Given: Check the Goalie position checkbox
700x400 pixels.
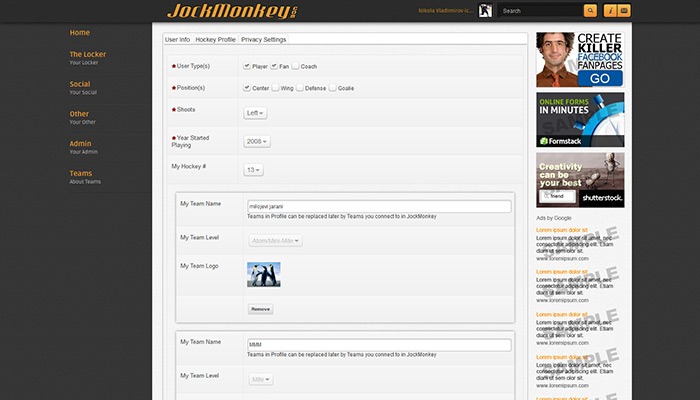Looking at the screenshot, I should [x=333, y=88].
